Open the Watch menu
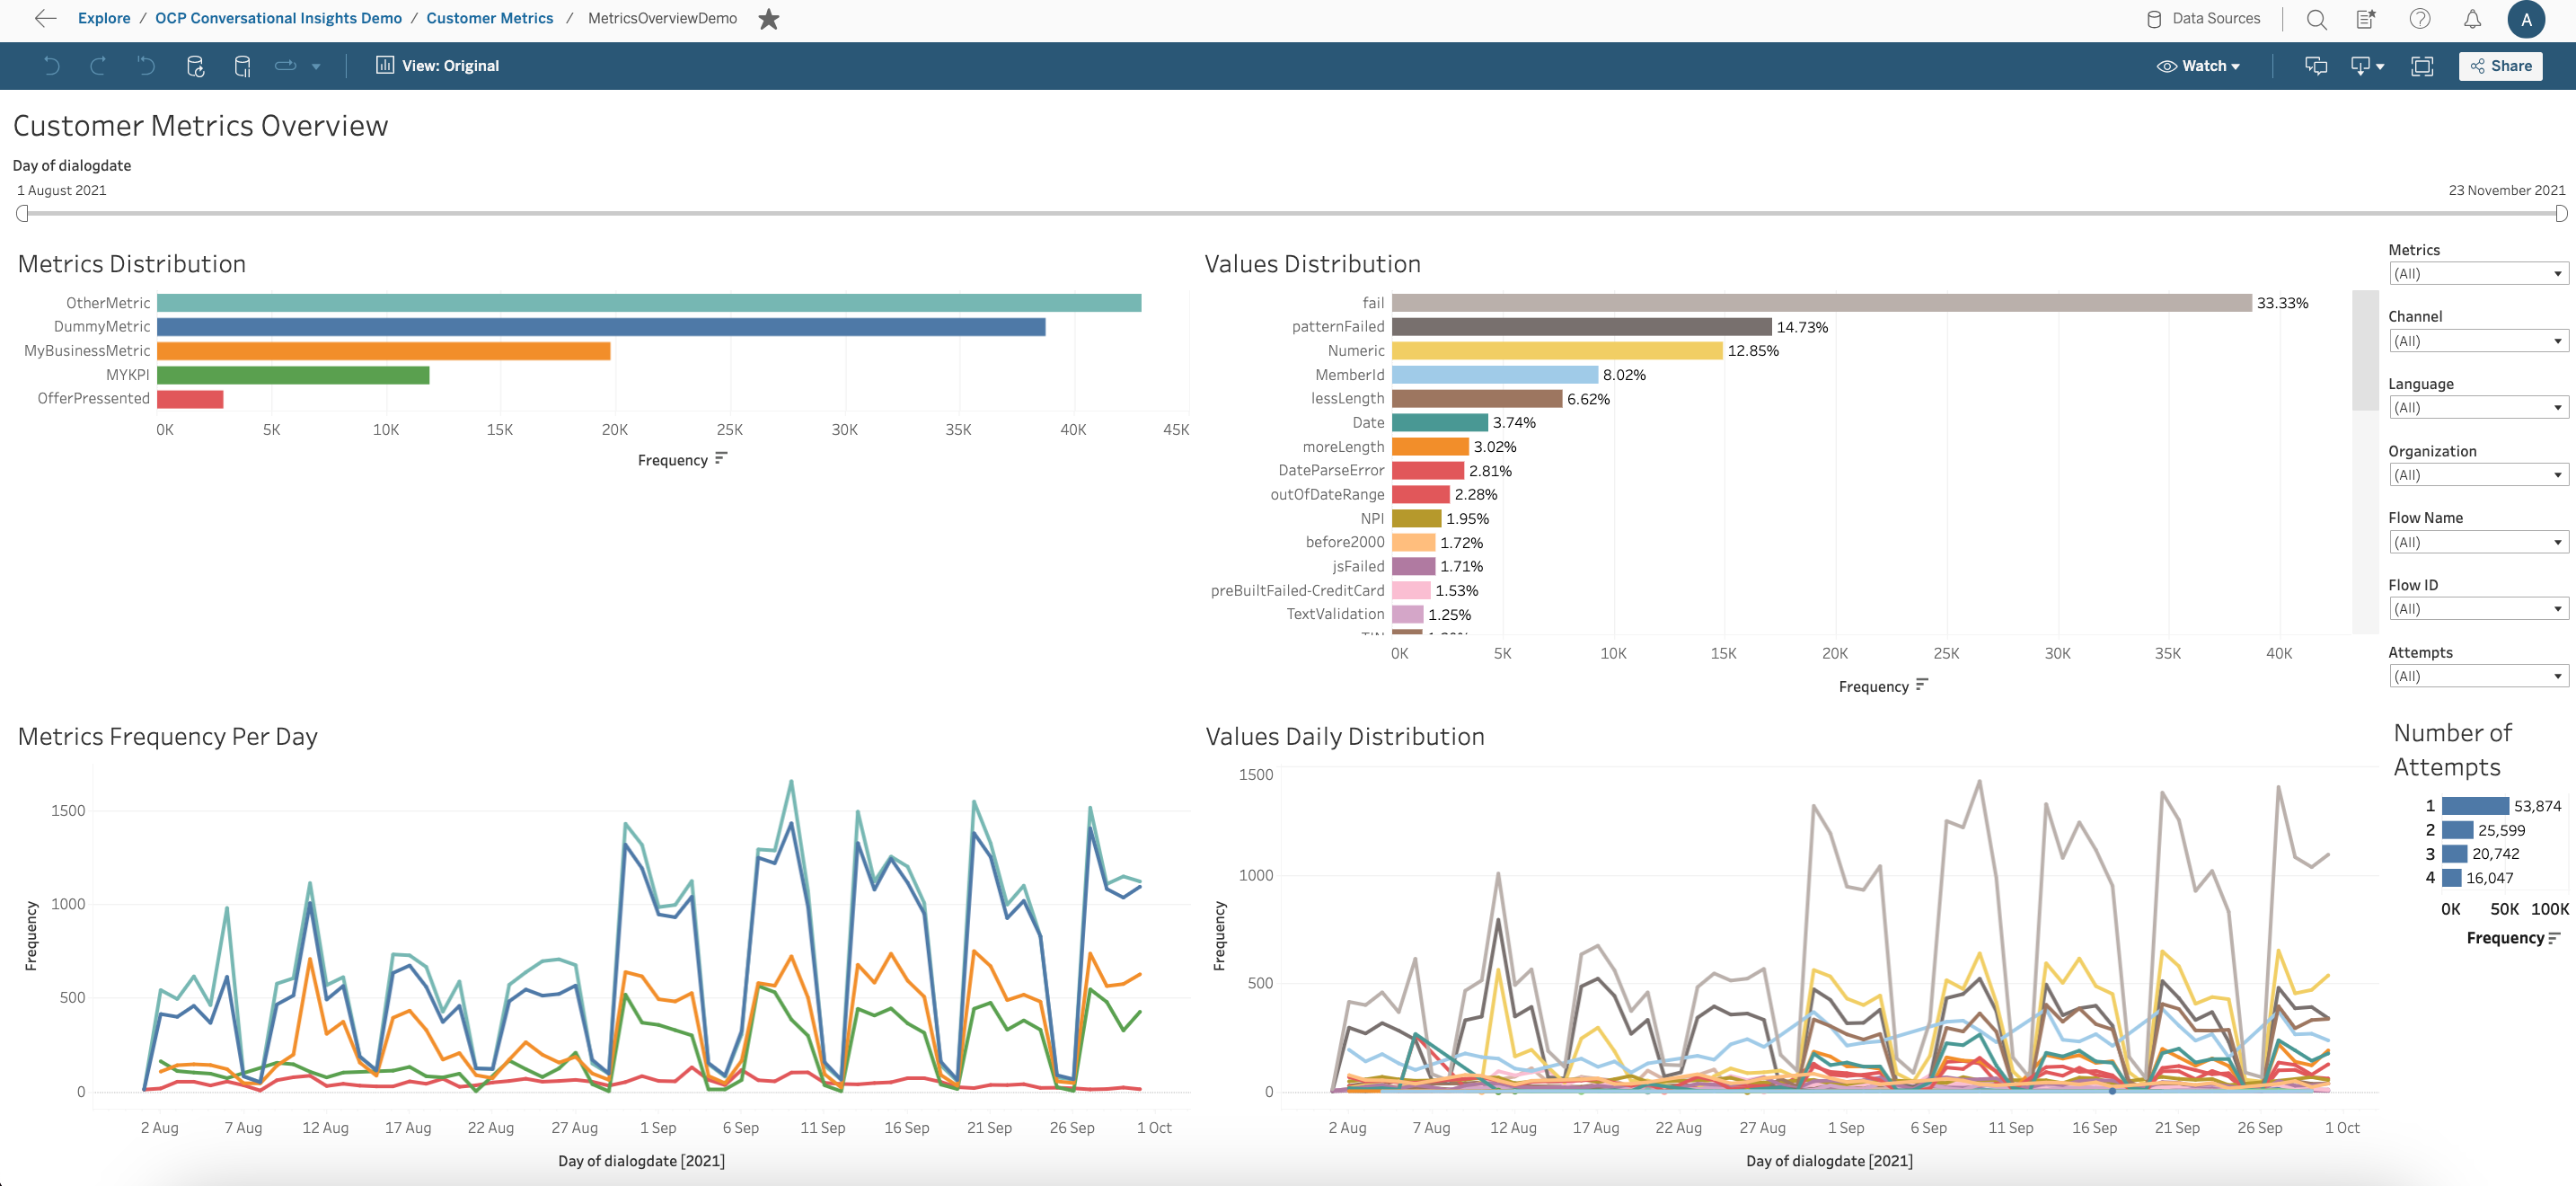Image resolution: width=2576 pixels, height=1186 pixels. click(2198, 66)
